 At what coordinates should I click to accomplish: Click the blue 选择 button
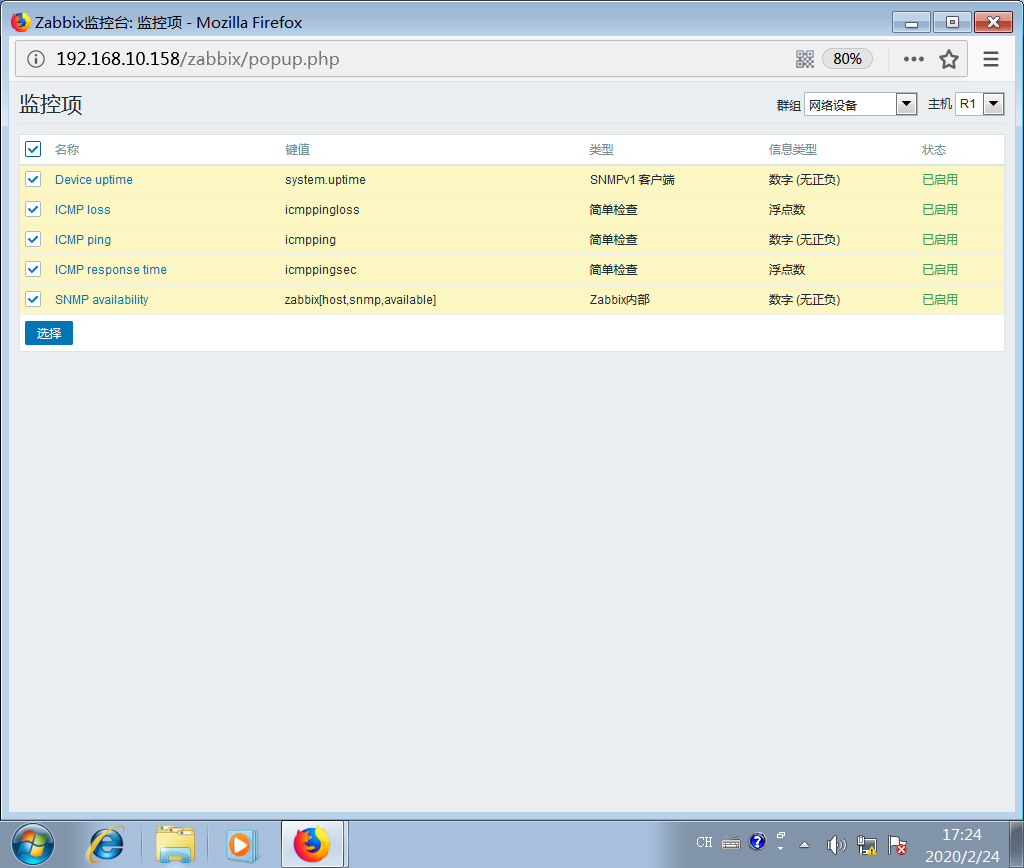(x=49, y=333)
